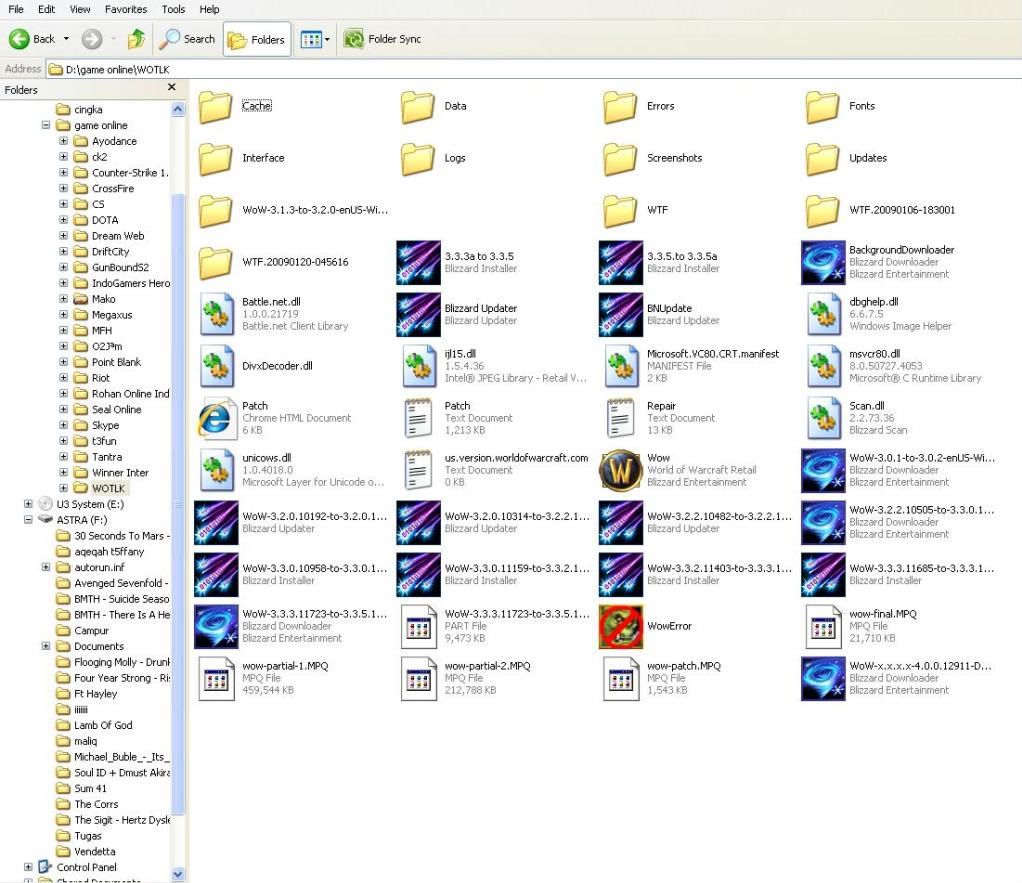Open the Cache folder icon
The width and height of the screenshot is (1022, 883).
[x=216, y=106]
